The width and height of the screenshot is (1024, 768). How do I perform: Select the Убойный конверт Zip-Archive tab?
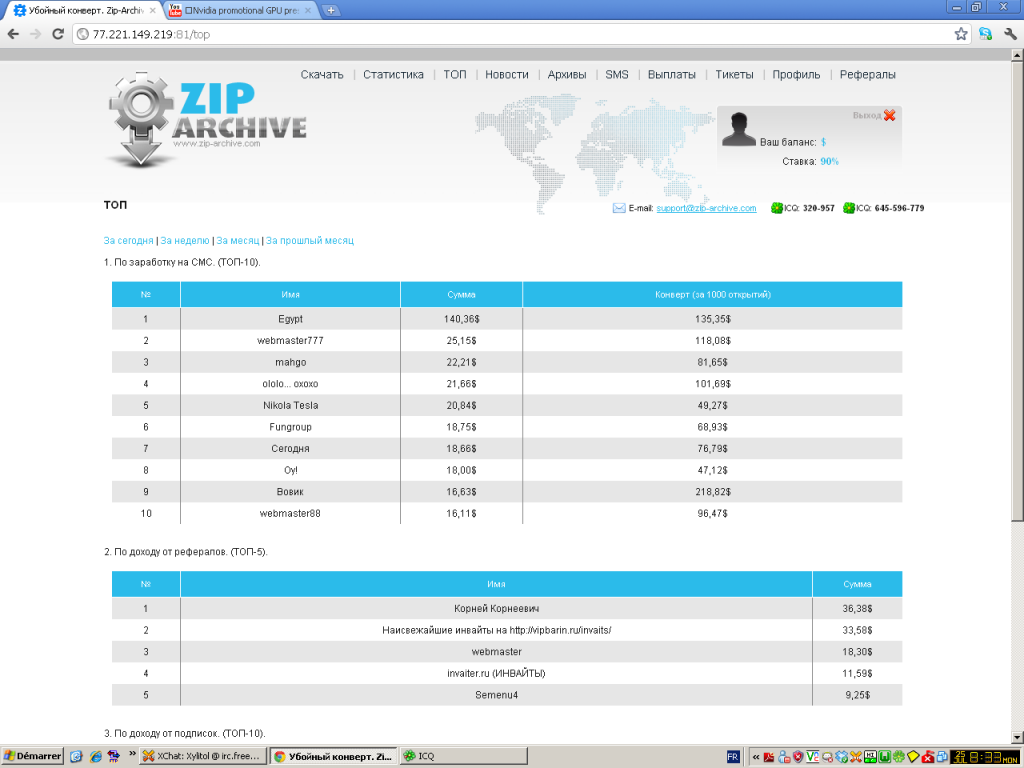point(84,10)
